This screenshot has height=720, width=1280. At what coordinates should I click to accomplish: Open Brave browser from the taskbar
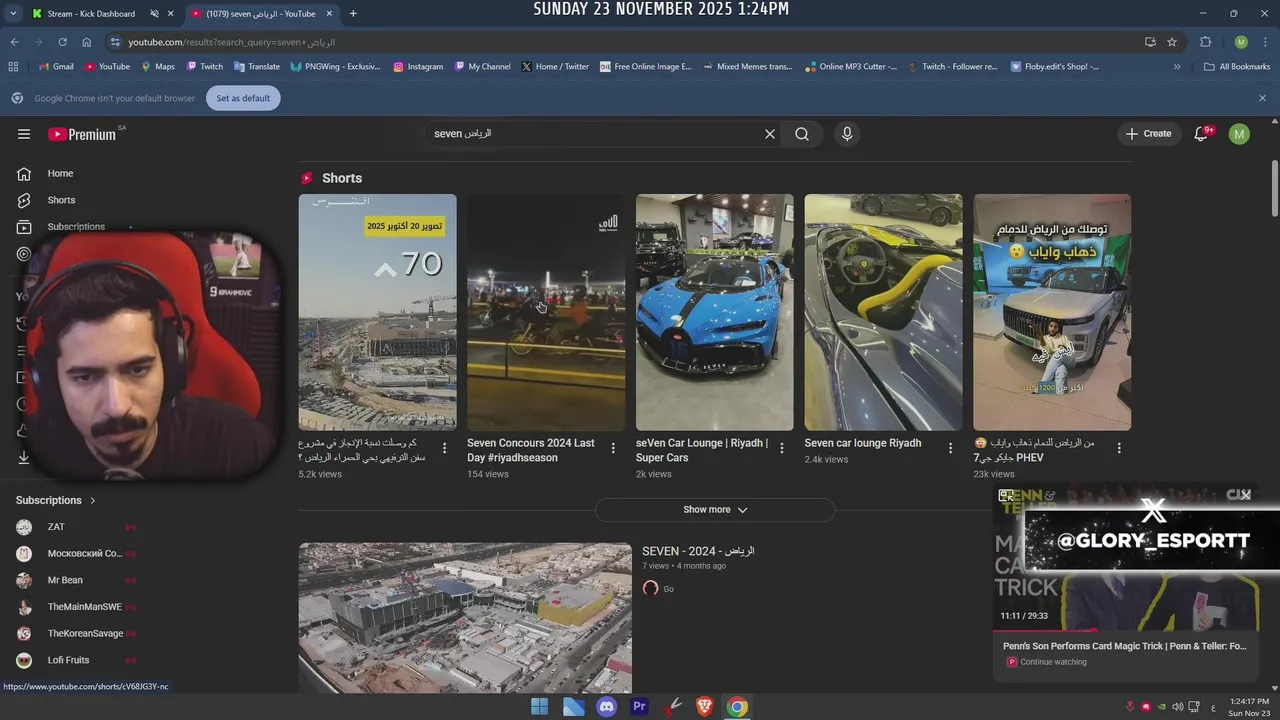point(704,707)
